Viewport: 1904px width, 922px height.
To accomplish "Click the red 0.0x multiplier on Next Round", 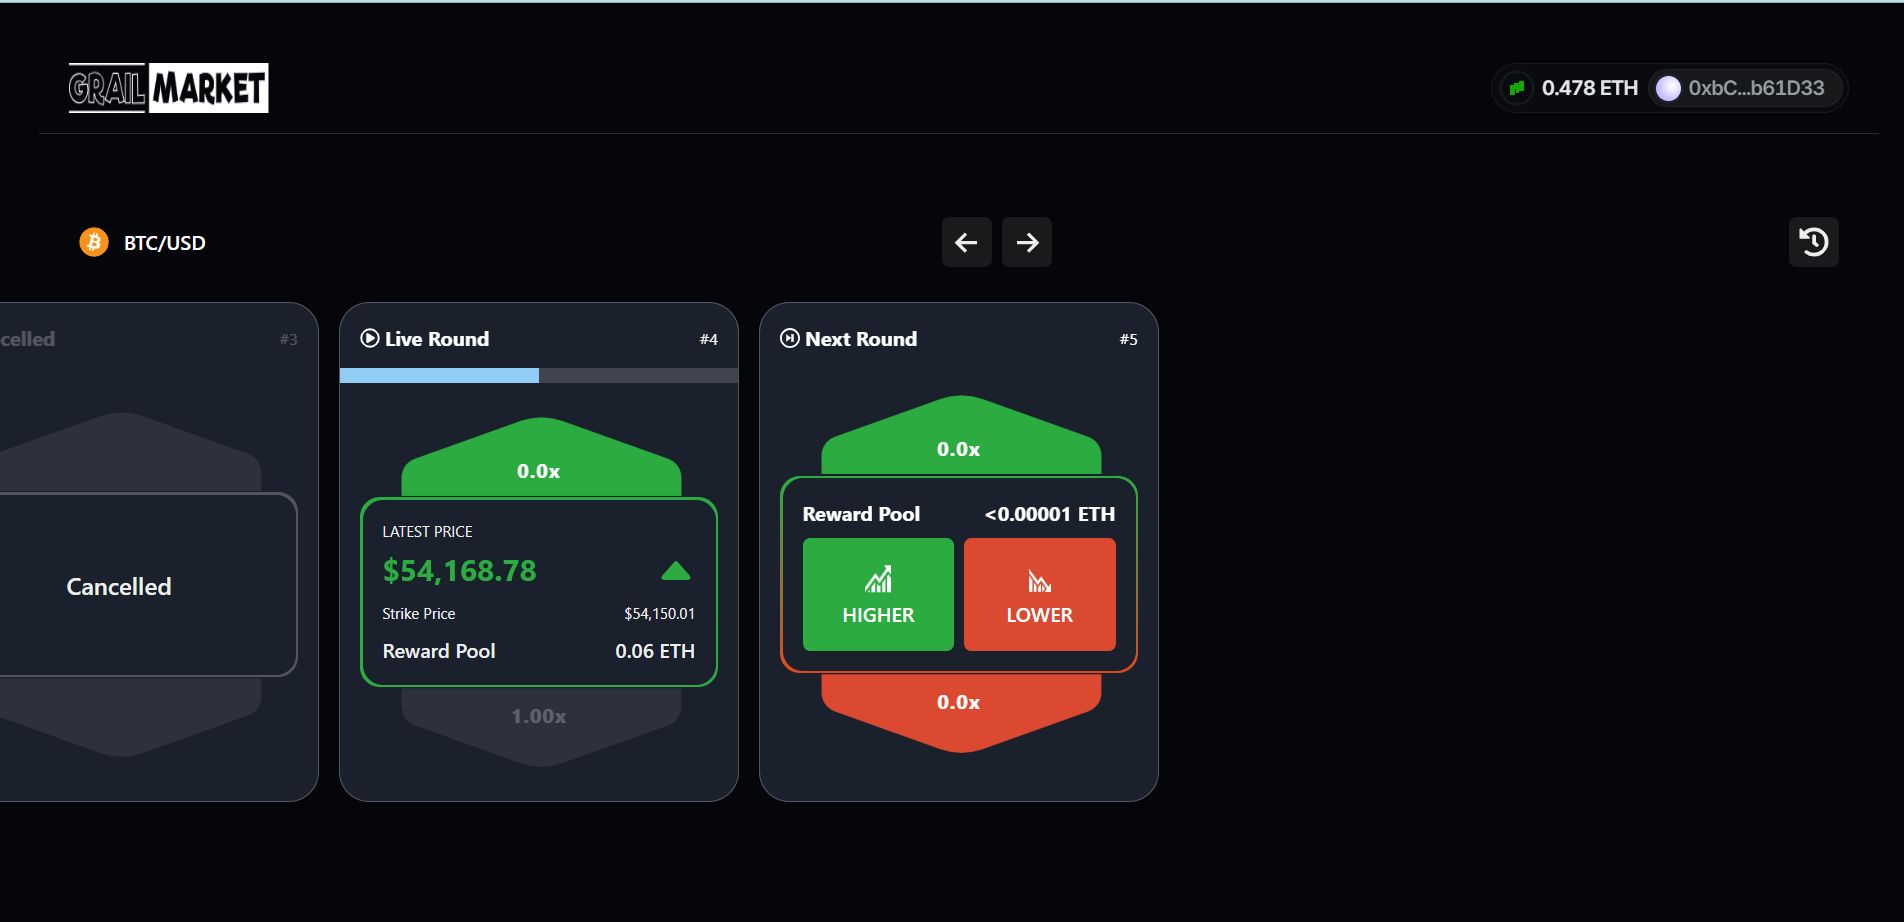I will coord(959,702).
